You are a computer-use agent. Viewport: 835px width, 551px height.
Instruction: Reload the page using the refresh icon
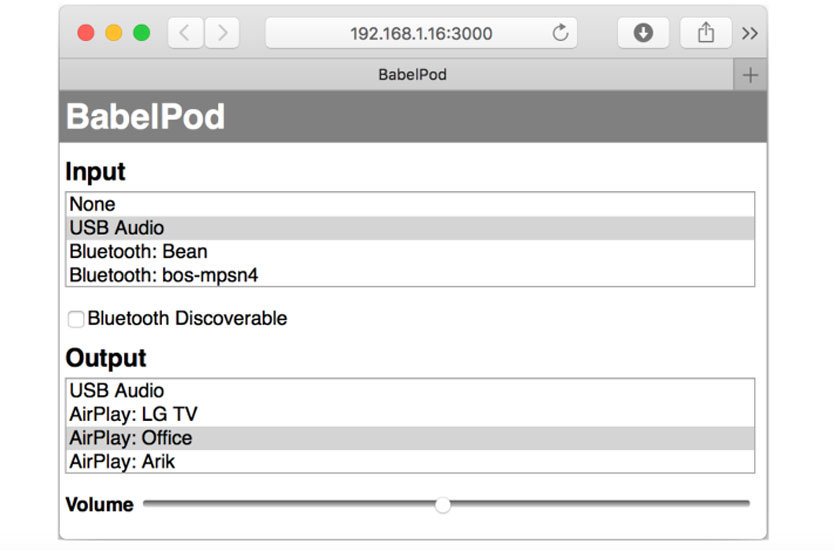pyautogui.click(x=560, y=33)
